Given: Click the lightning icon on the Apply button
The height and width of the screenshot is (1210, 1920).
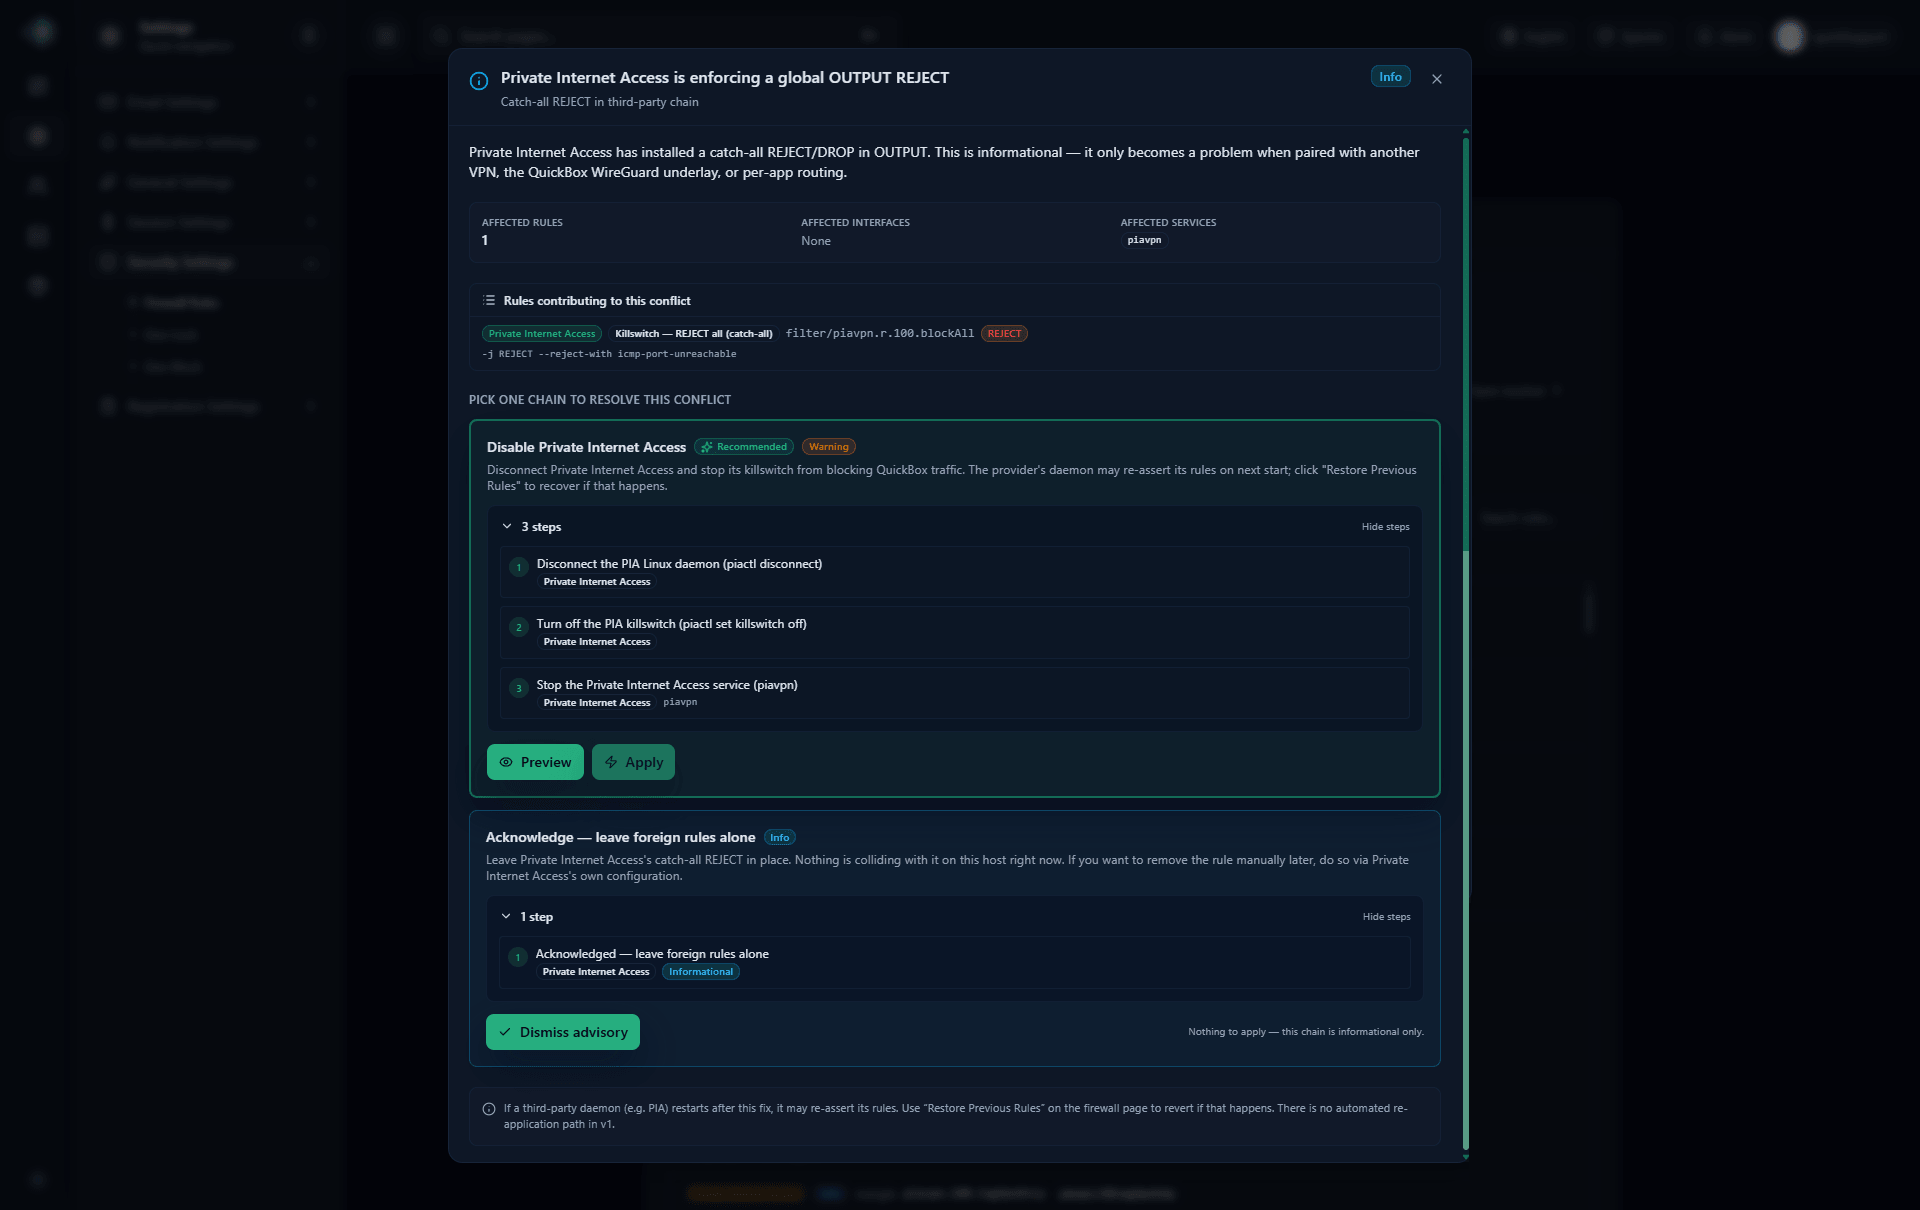Looking at the screenshot, I should 611,762.
